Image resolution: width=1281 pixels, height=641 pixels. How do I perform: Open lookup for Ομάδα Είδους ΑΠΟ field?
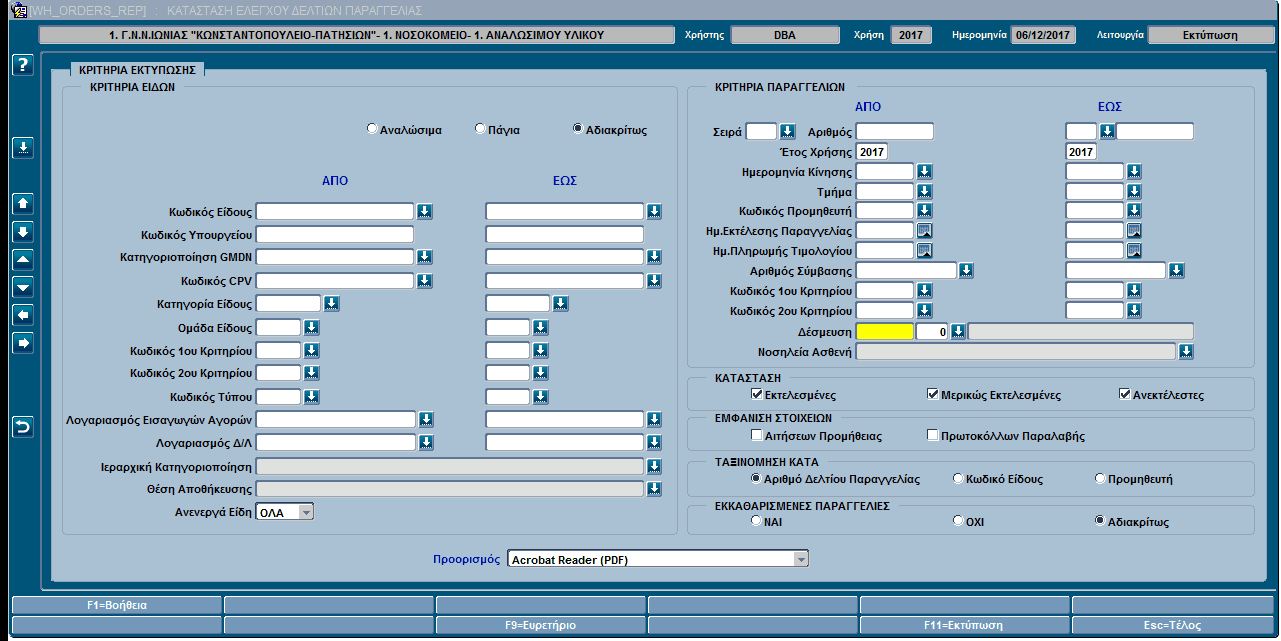311,327
